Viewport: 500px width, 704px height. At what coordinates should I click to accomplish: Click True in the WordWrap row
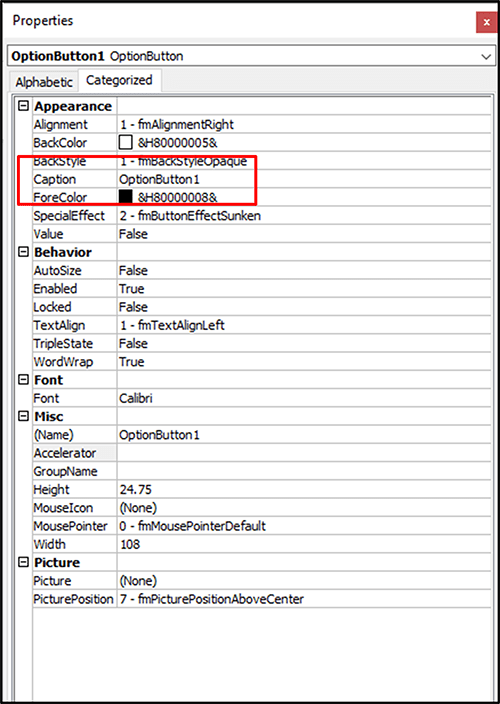click(x=132, y=362)
